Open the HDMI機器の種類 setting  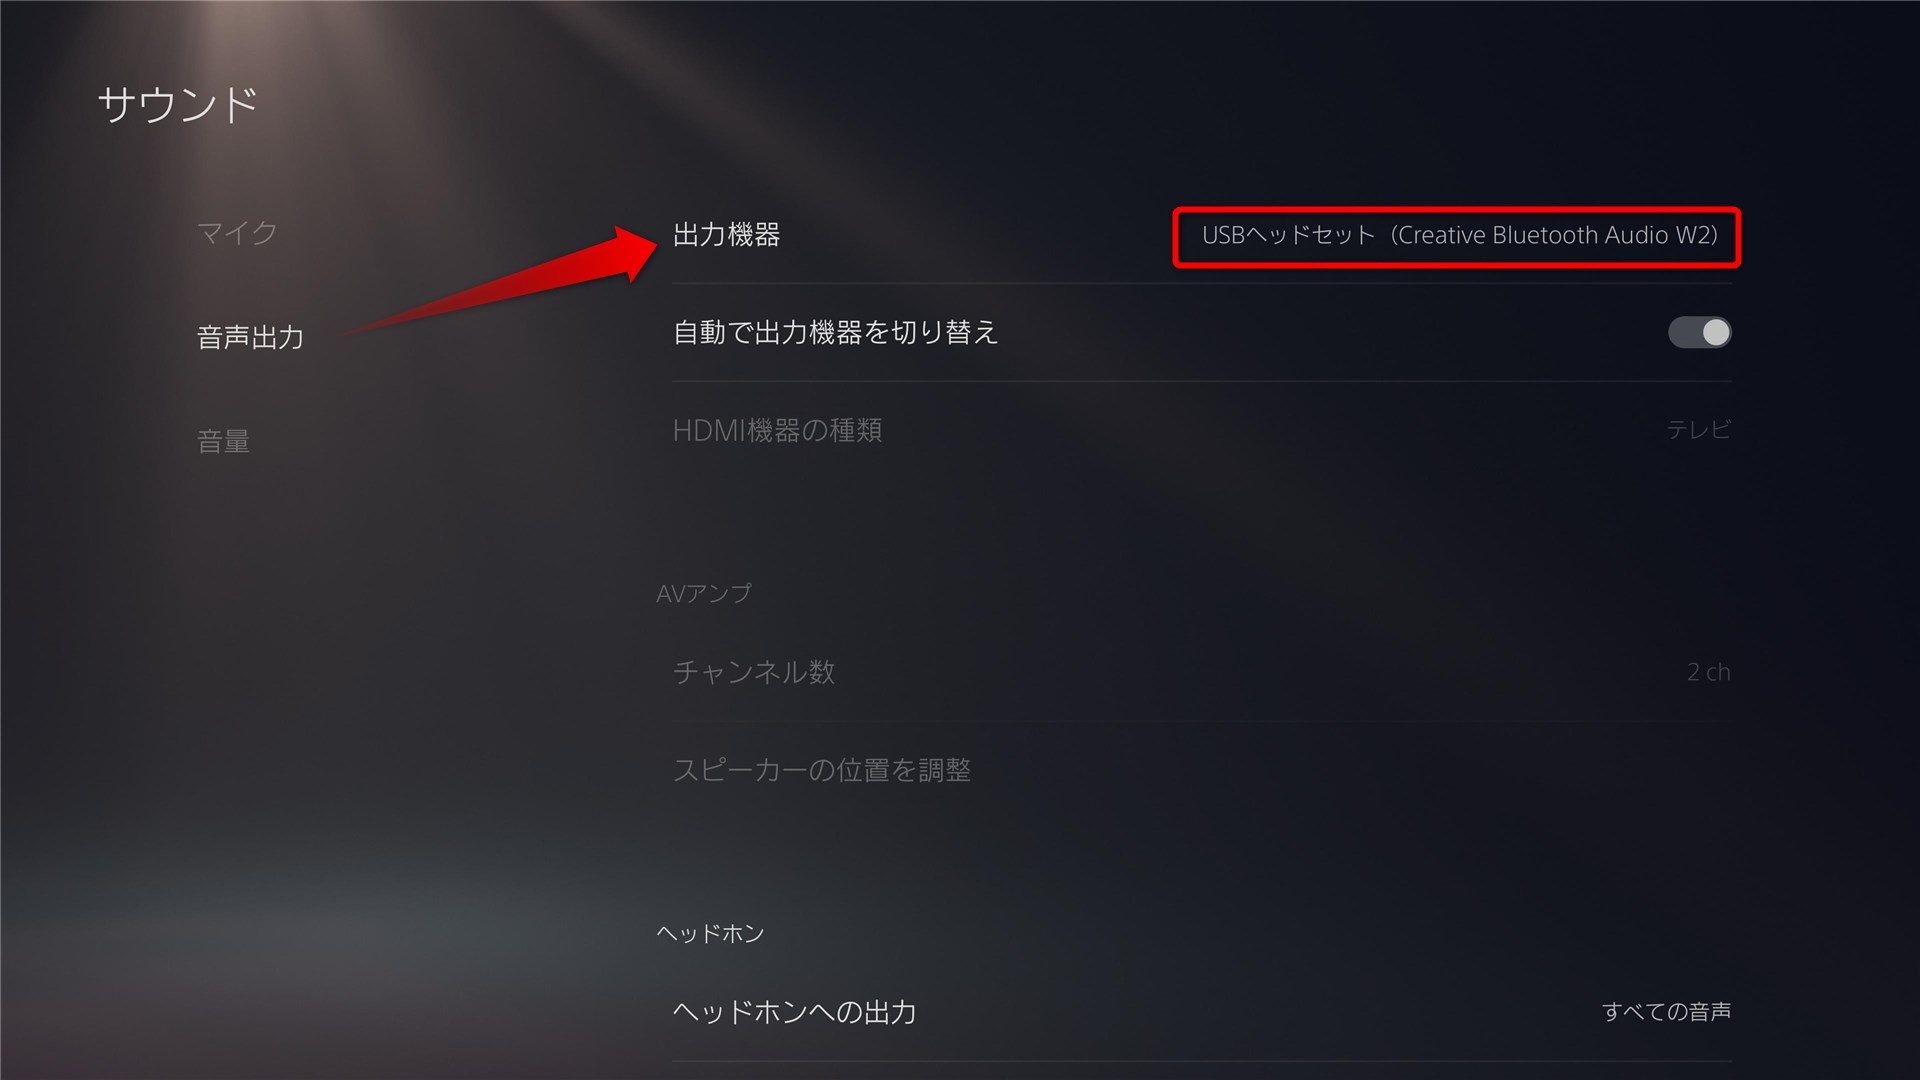[x=1202, y=430]
